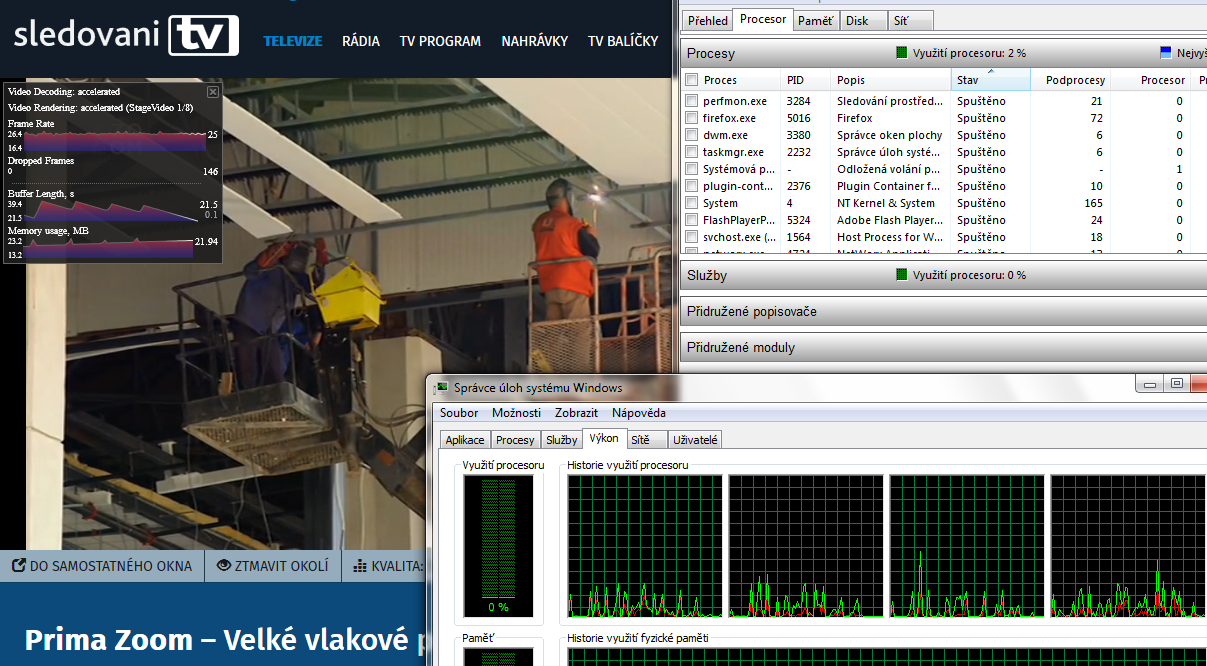Switch to Paměť tab in Resource Monitor
The width and height of the screenshot is (1207, 666).
(x=815, y=20)
